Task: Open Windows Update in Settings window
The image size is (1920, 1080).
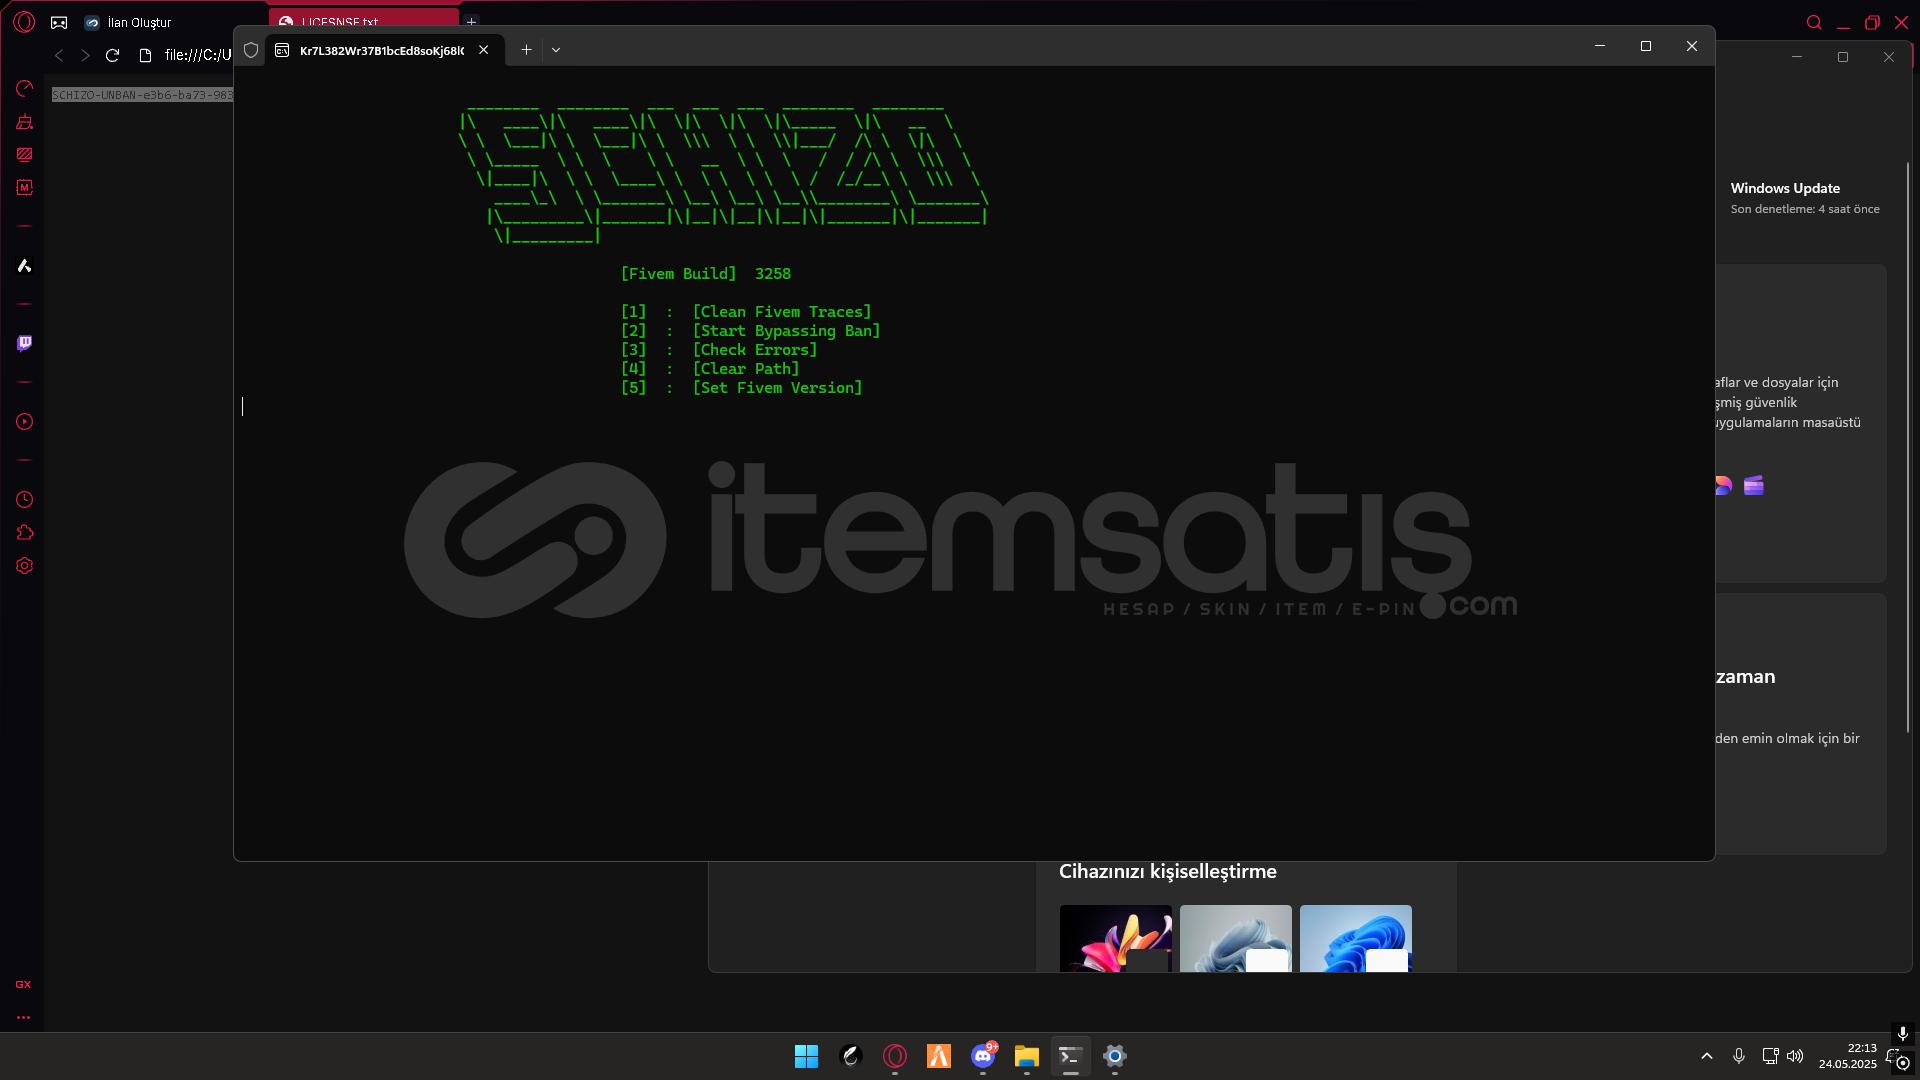Action: click(x=1804, y=198)
